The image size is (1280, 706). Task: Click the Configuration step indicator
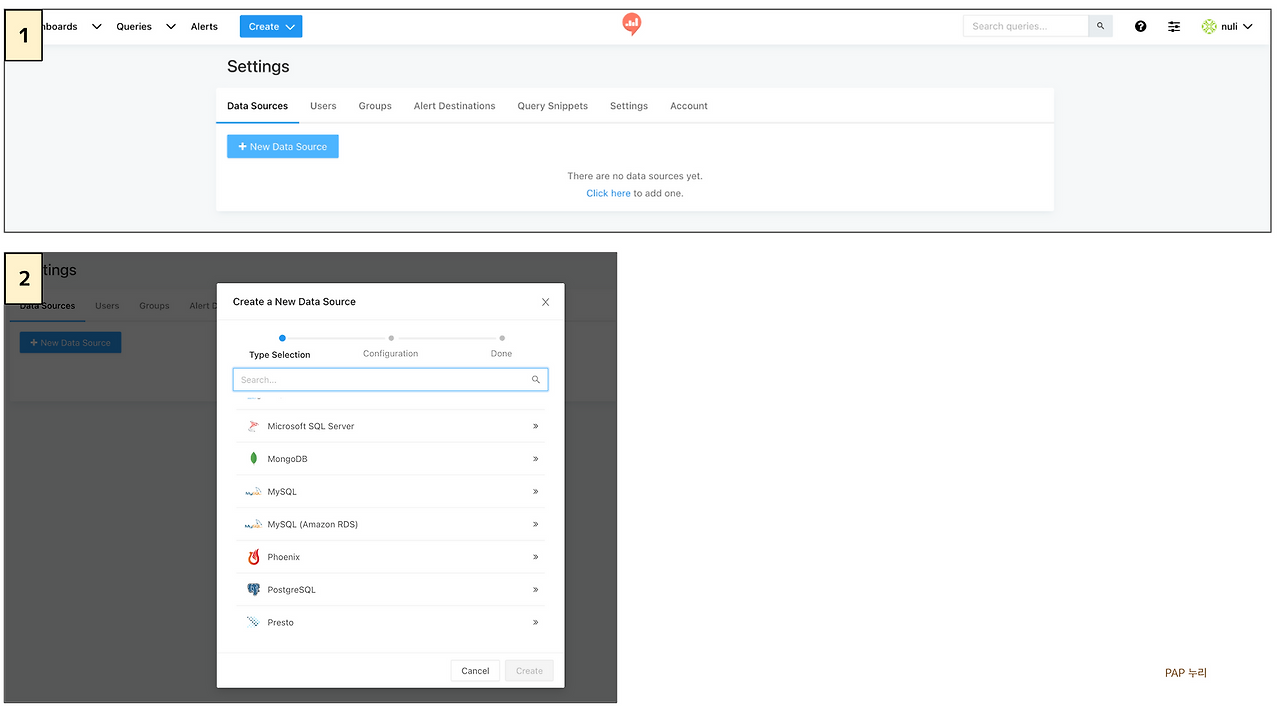click(x=391, y=347)
